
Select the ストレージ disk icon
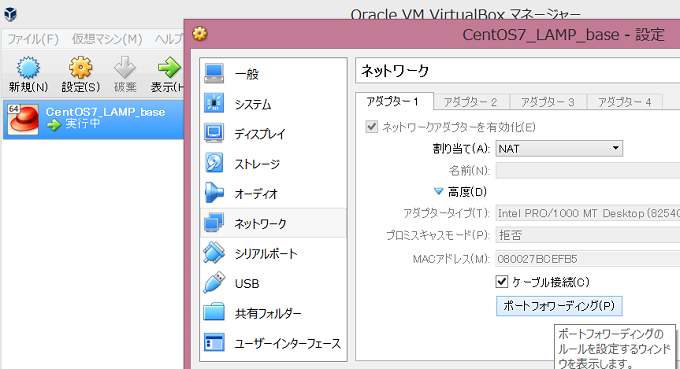click(x=214, y=163)
